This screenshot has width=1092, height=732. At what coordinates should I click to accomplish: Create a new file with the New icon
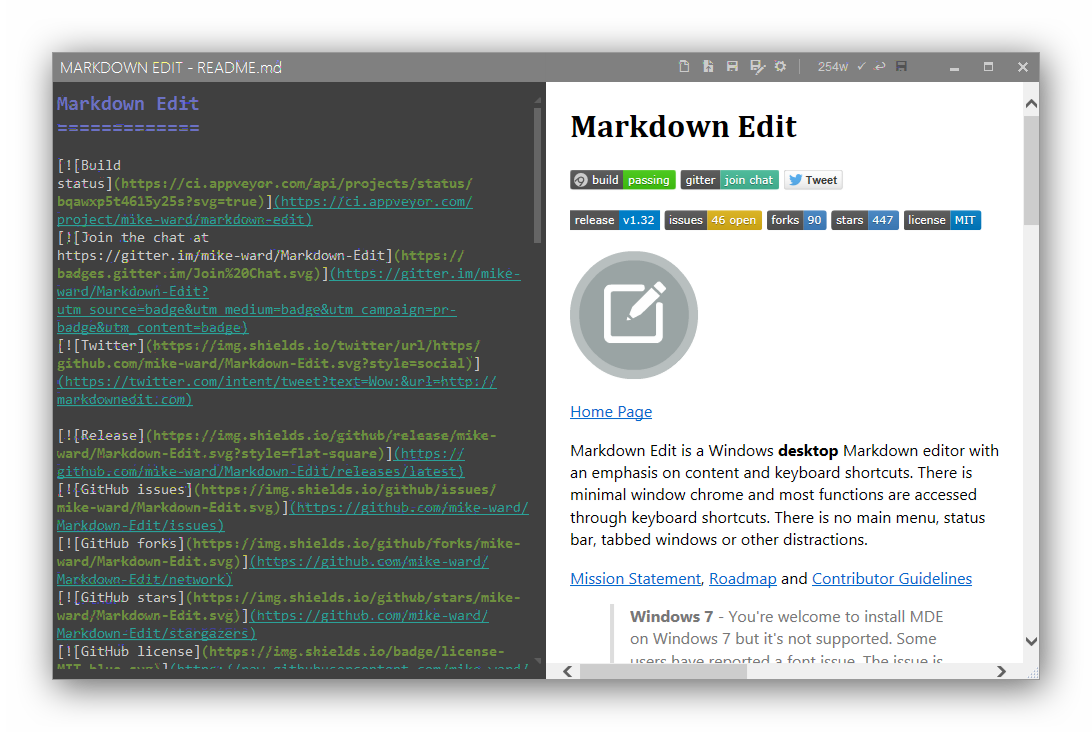[x=684, y=66]
